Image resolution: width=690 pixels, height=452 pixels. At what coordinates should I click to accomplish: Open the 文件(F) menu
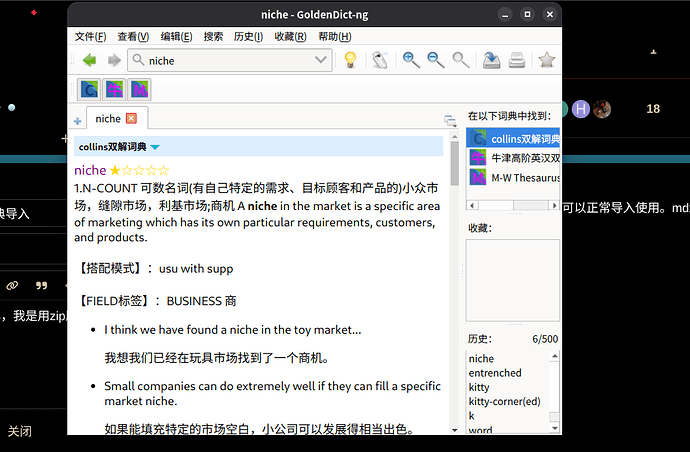pos(91,36)
